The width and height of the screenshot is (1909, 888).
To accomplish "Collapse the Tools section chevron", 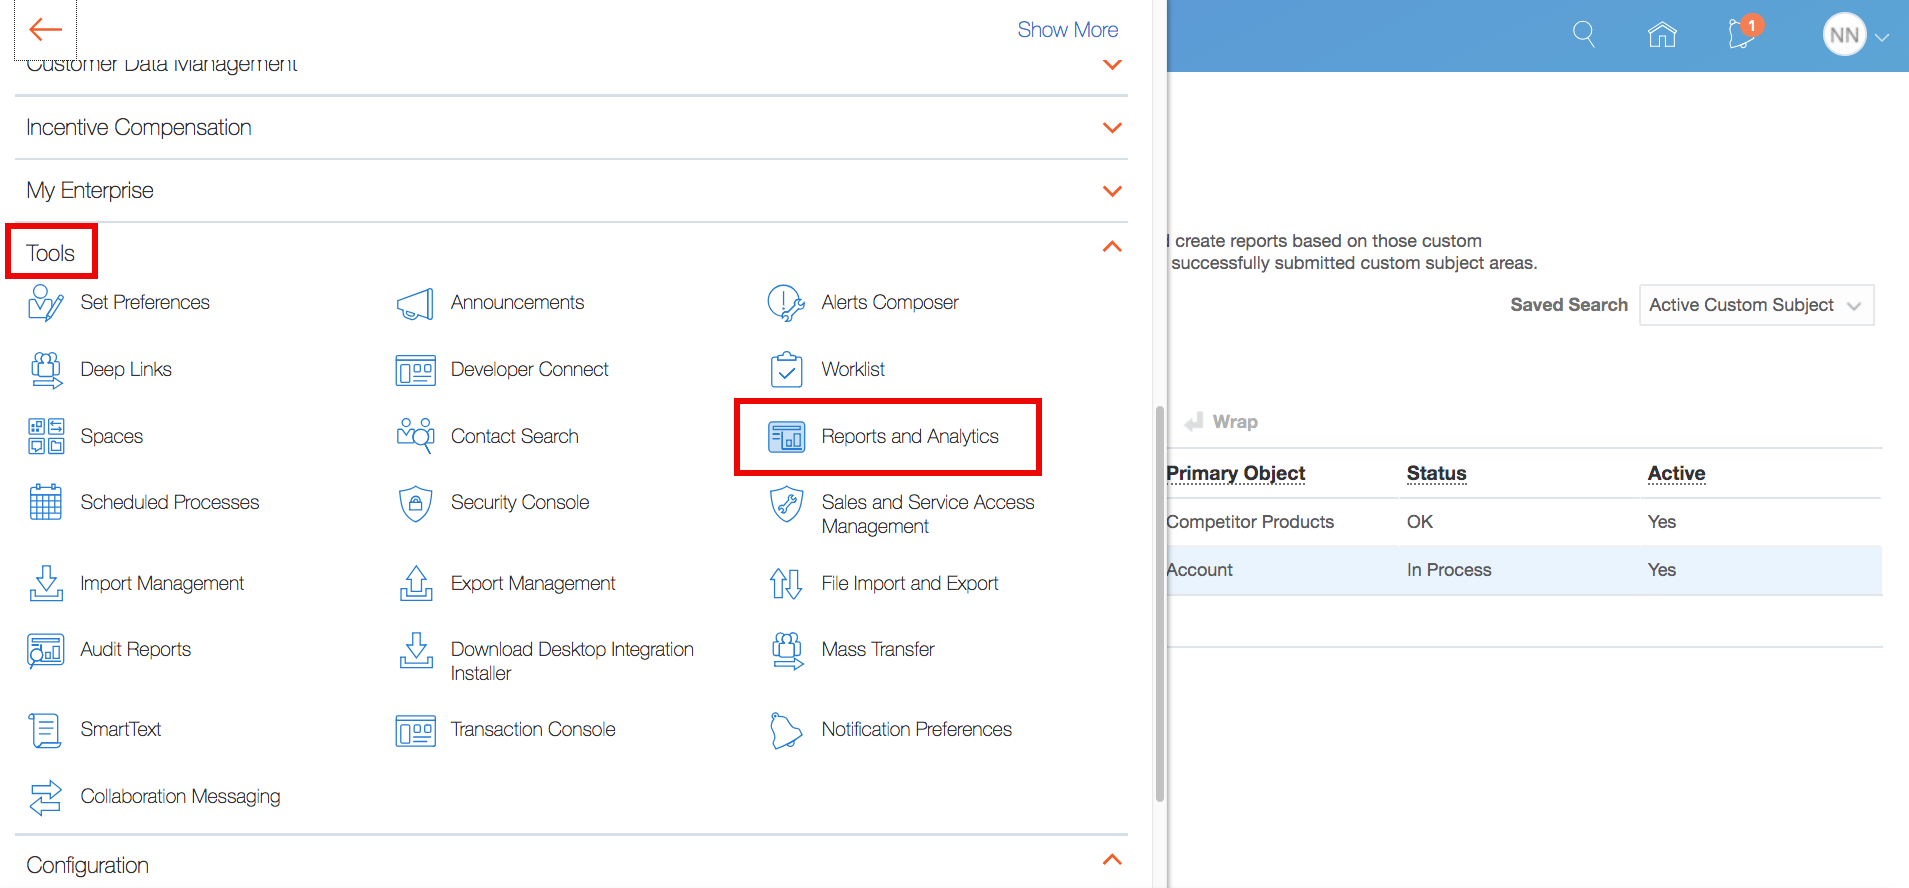I will (x=1112, y=247).
